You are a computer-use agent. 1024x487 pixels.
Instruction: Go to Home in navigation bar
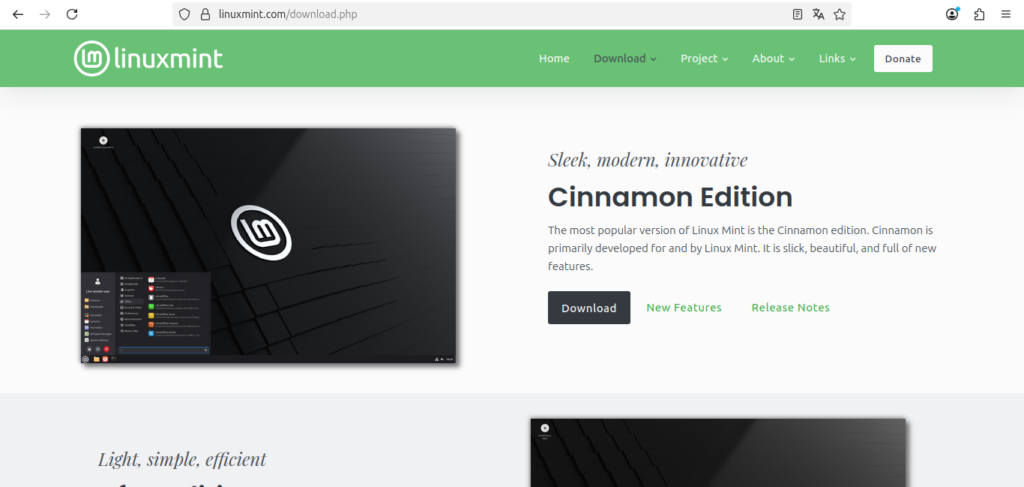(x=554, y=59)
